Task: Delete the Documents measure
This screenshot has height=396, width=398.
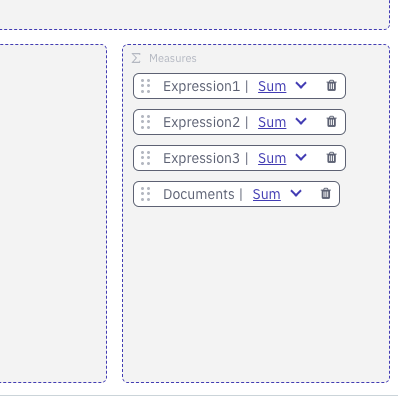Action: tap(326, 194)
